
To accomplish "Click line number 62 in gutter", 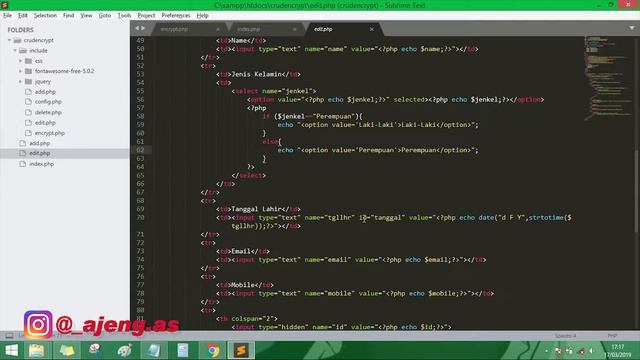I will [x=140, y=150].
